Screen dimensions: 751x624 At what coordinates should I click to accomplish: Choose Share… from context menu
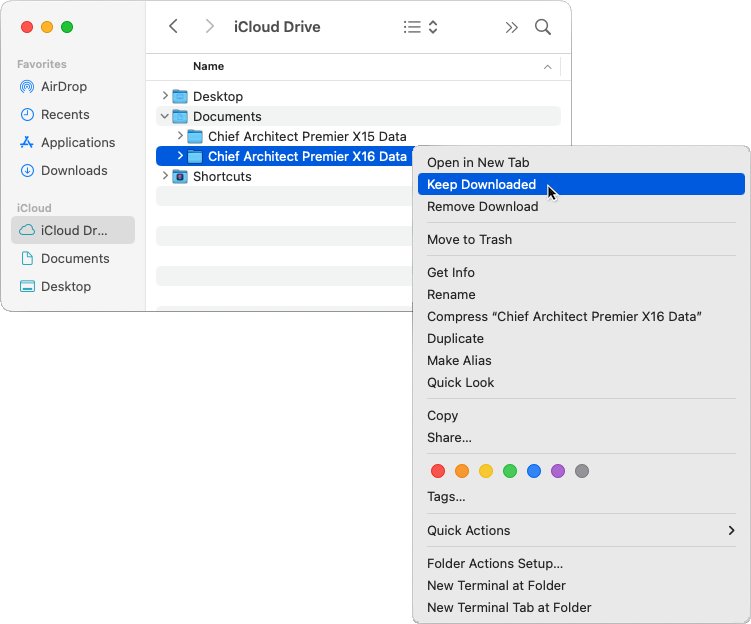pos(581,438)
